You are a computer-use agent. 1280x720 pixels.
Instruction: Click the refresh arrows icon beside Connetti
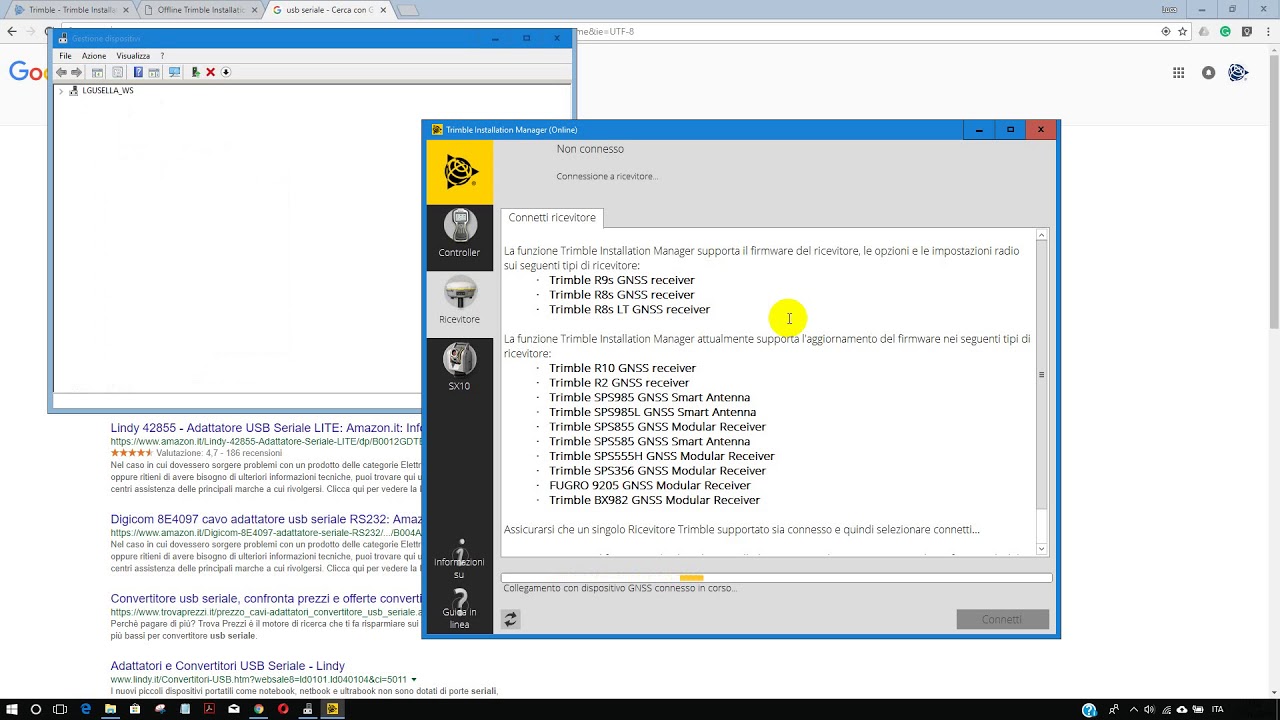click(510, 619)
